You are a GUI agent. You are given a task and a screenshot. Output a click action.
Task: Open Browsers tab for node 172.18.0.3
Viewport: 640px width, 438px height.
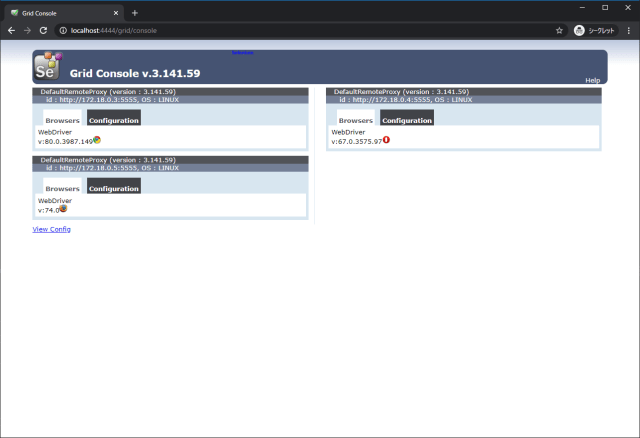[x=62, y=118]
